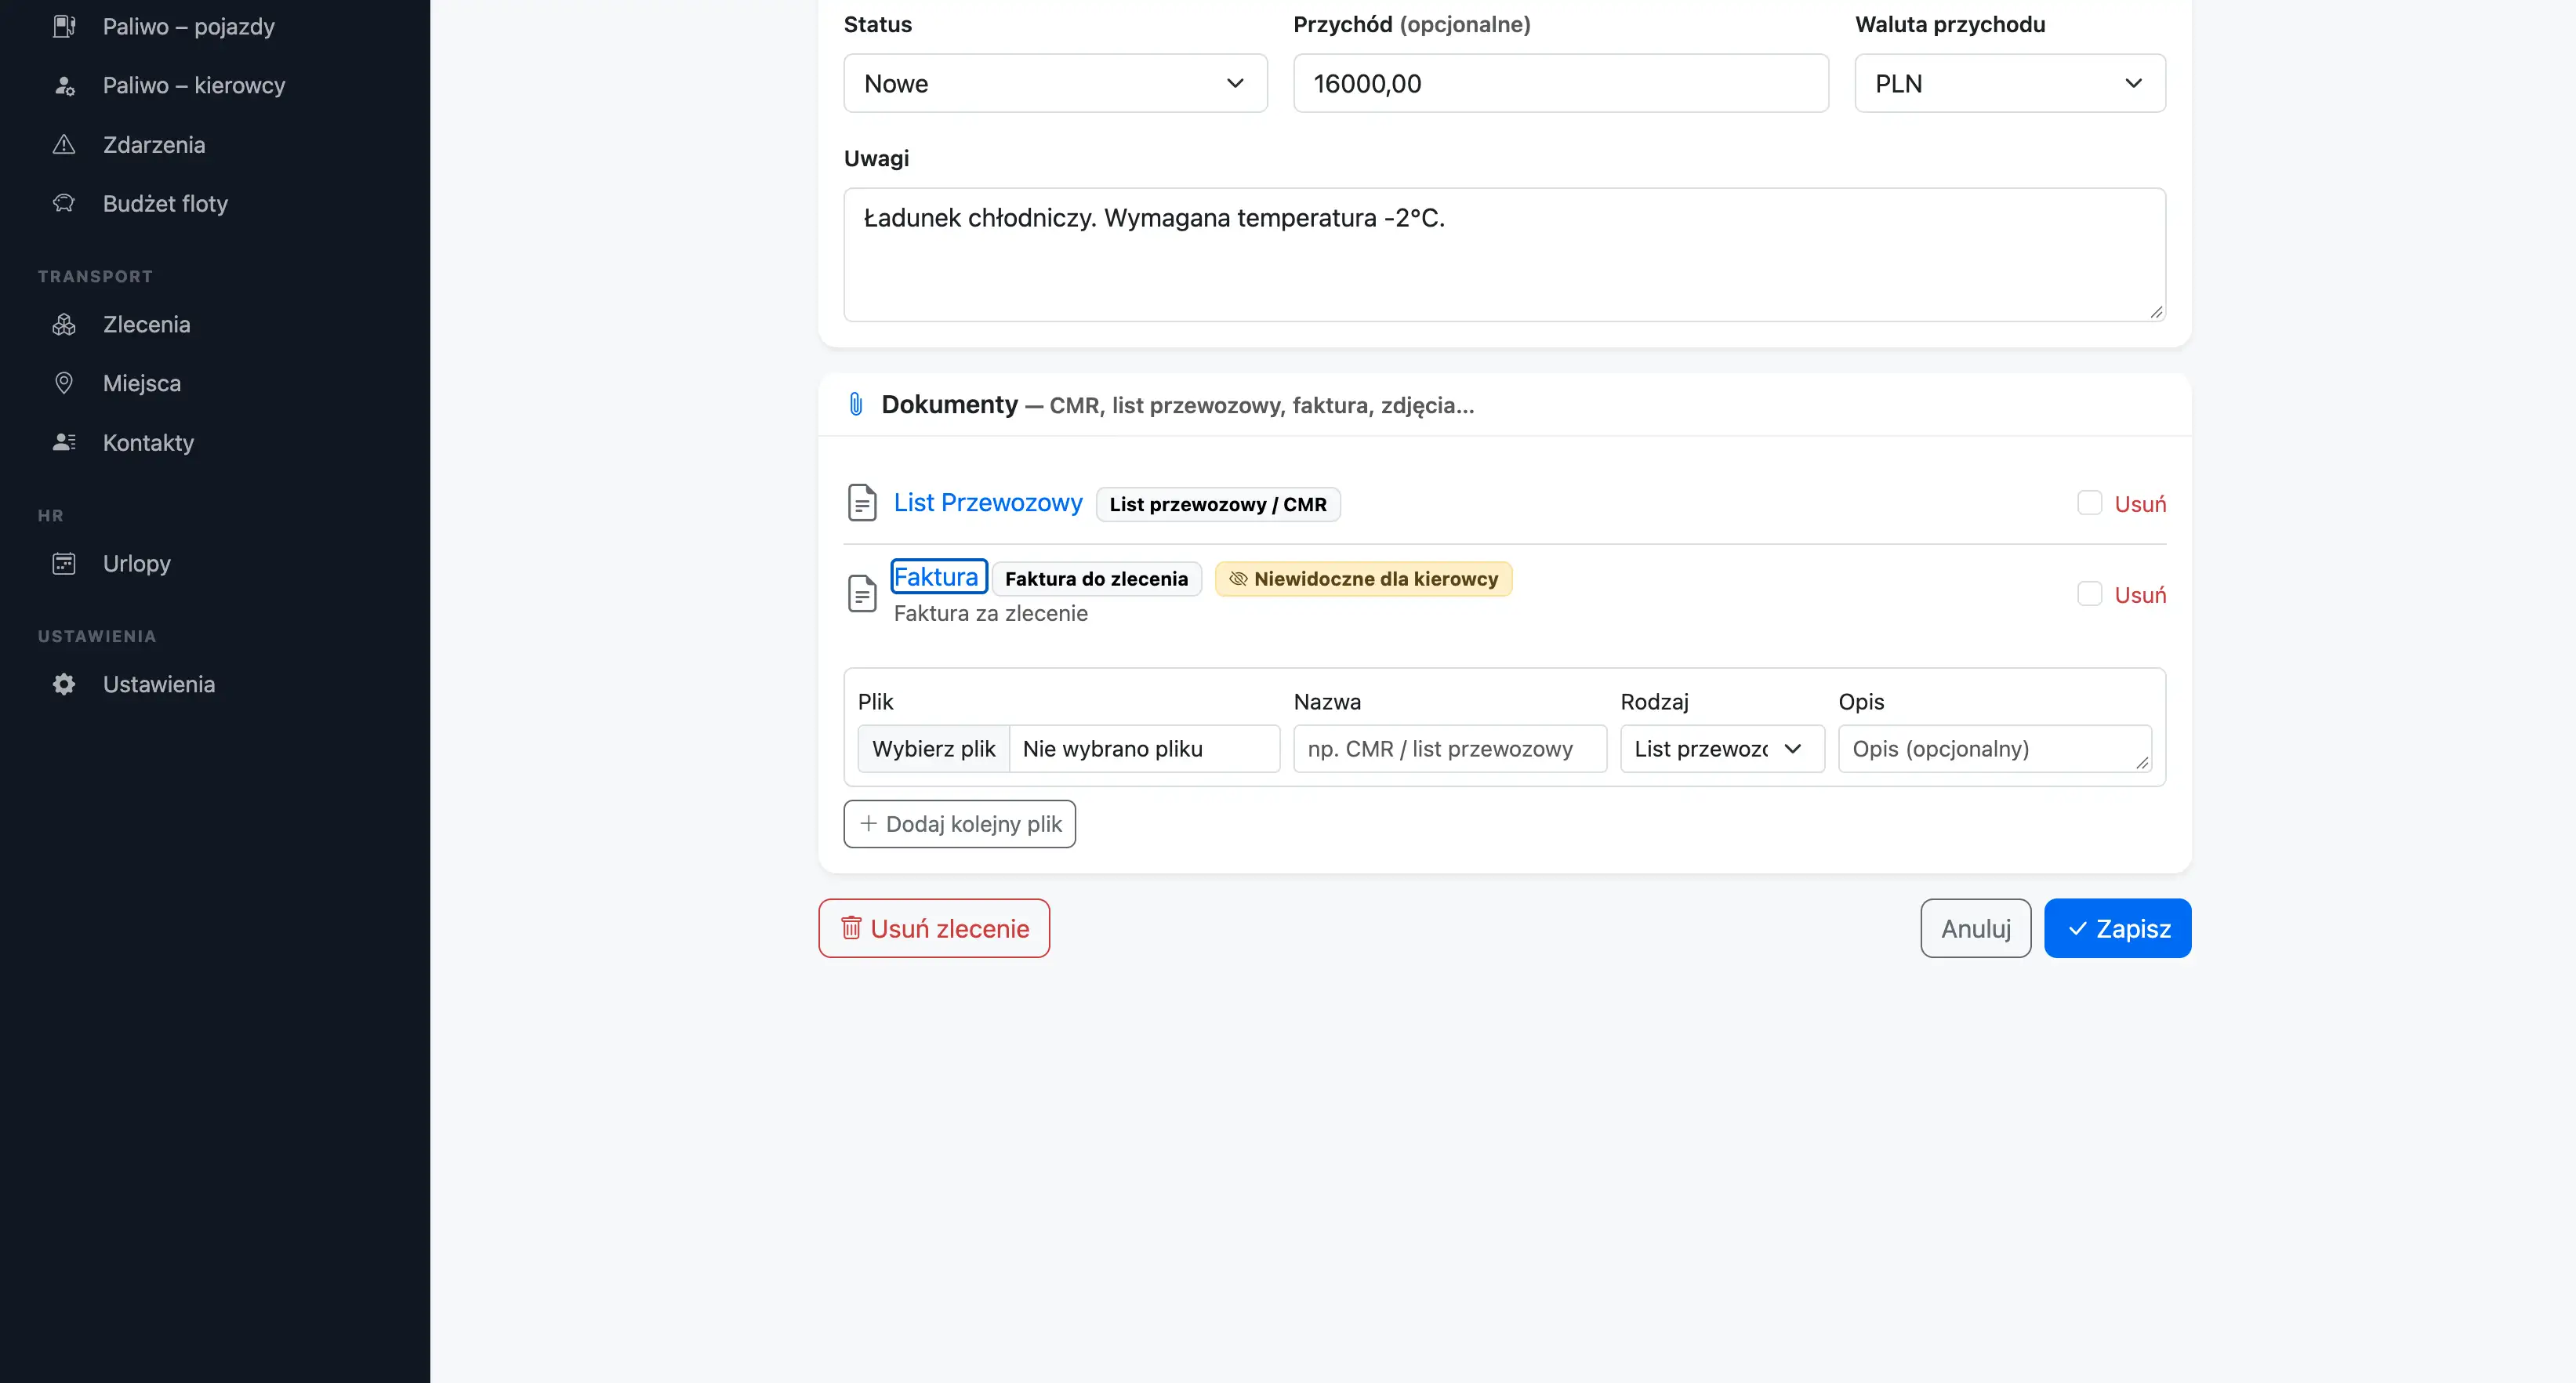Click the fuel pump icon beside Paliwo – pojazdy

pyautogui.click(x=64, y=26)
